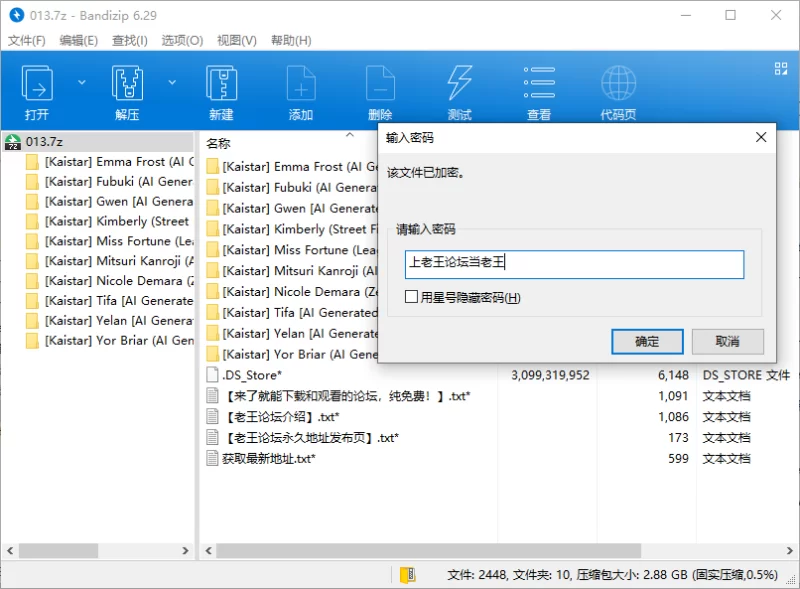Screen dimensions: 800x589
Task: Select [Kaistar] Mitsuri Kanroji in the tree
Action: coord(109,261)
